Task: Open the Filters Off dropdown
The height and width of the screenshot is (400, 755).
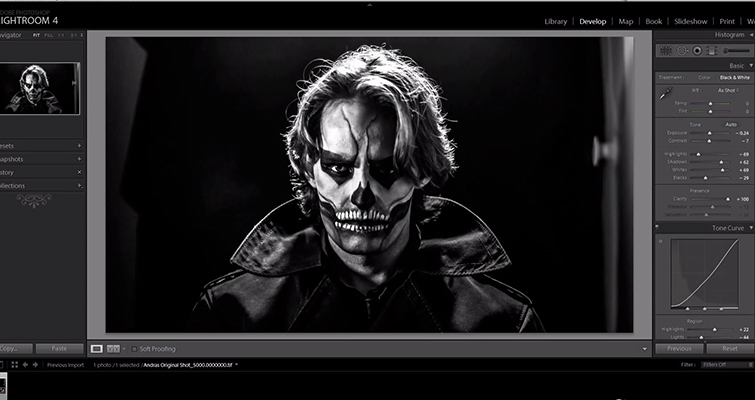Action: tap(726, 365)
